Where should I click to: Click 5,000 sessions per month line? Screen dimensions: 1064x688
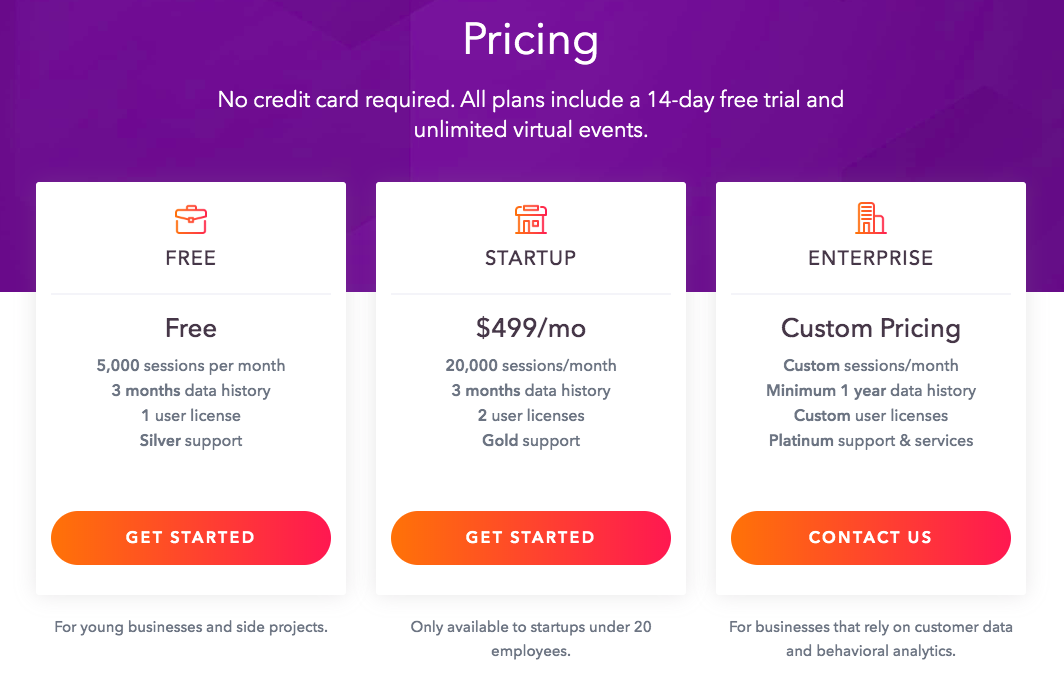[191, 366]
